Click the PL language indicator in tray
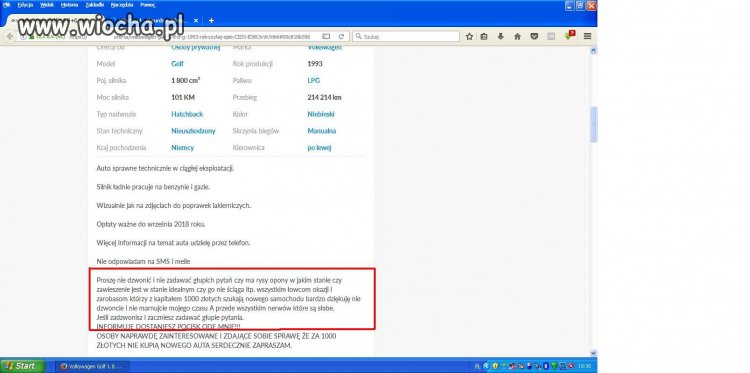The height and width of the screenshot is (373, 750). click(478, 366)
